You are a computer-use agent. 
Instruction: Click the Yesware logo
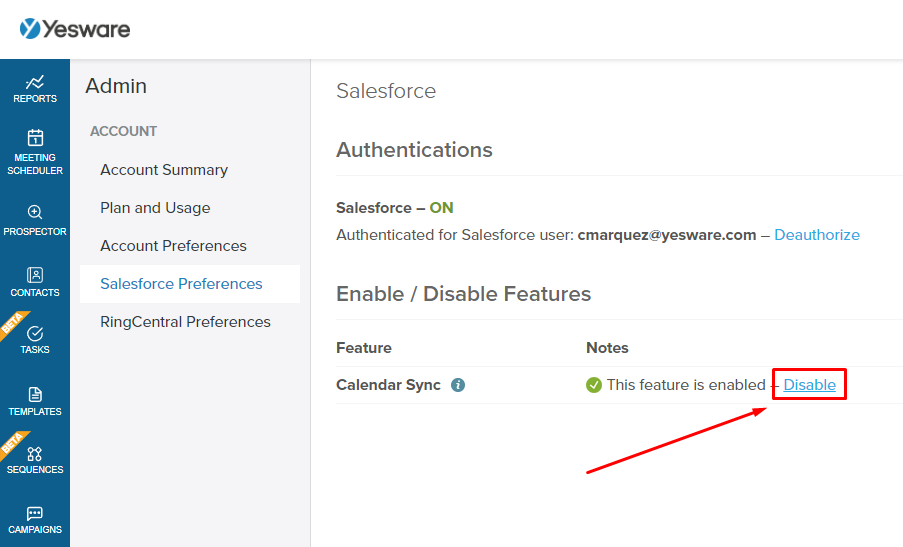click(75, 29)
